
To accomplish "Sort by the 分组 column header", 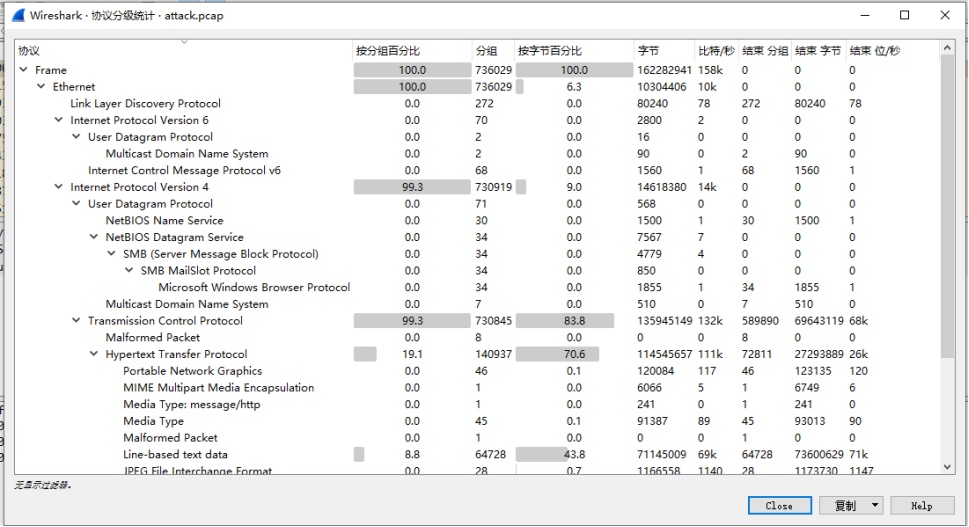I will tap(493, 51).
